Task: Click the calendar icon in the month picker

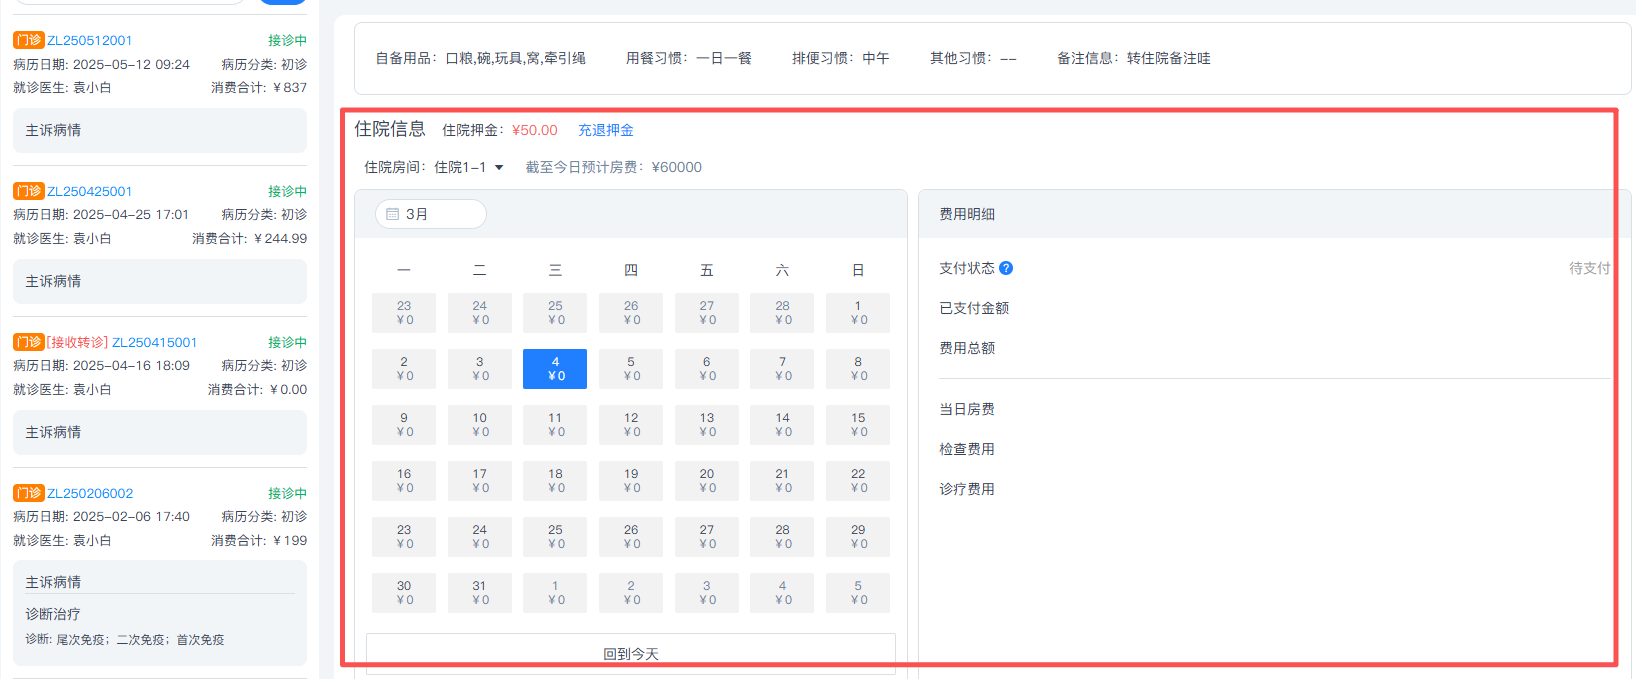Action: 392,214
